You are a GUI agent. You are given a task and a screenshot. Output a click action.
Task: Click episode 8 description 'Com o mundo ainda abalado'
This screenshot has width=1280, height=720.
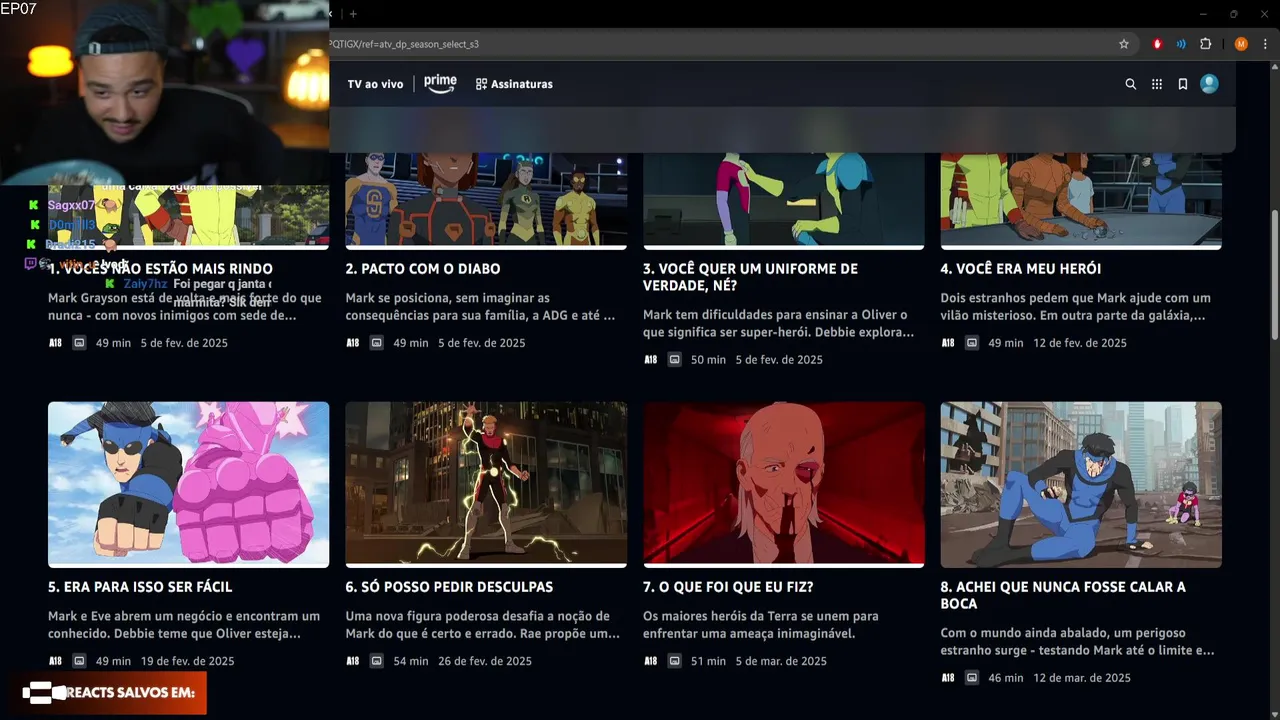coord(1078,642)
